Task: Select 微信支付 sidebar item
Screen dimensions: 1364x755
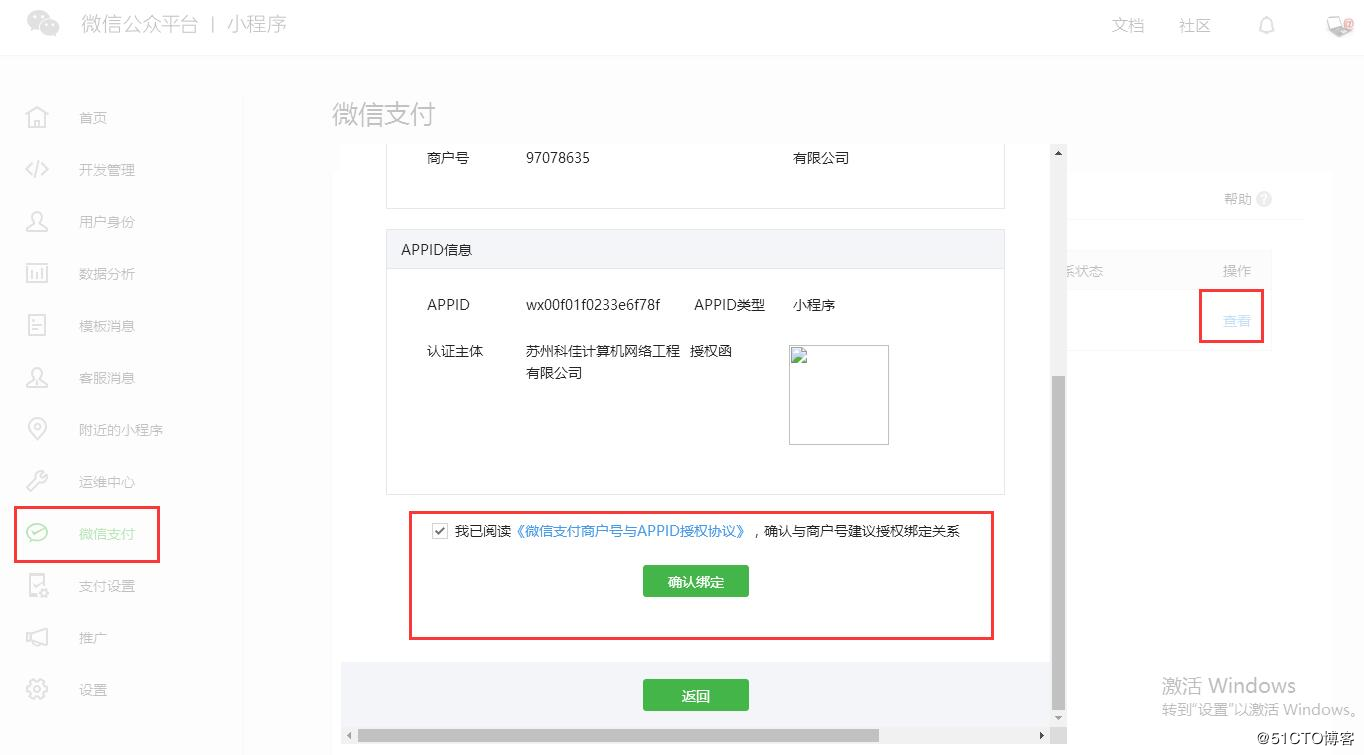Action: [x=107, y=534]
